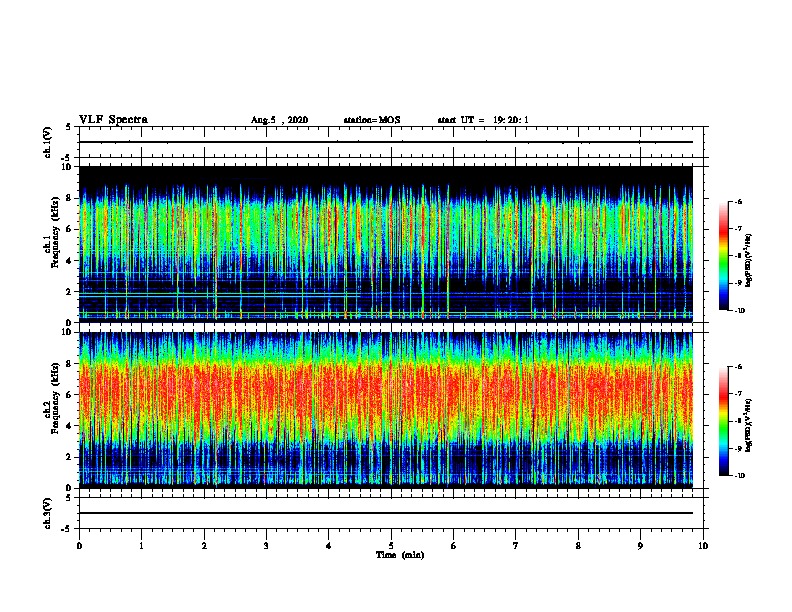Click the "8" tick on ch.1 frequency axis
Image resolution: width=792 pixels, height=612 pixels.
click(69, 198)
